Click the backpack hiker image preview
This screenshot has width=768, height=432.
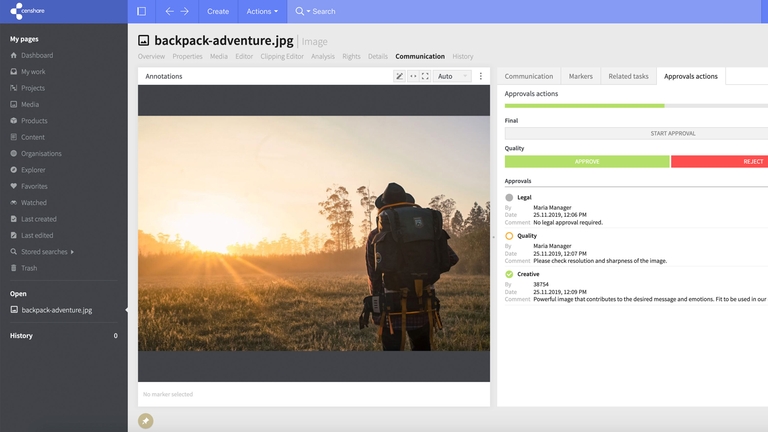(x=313, y=233)
